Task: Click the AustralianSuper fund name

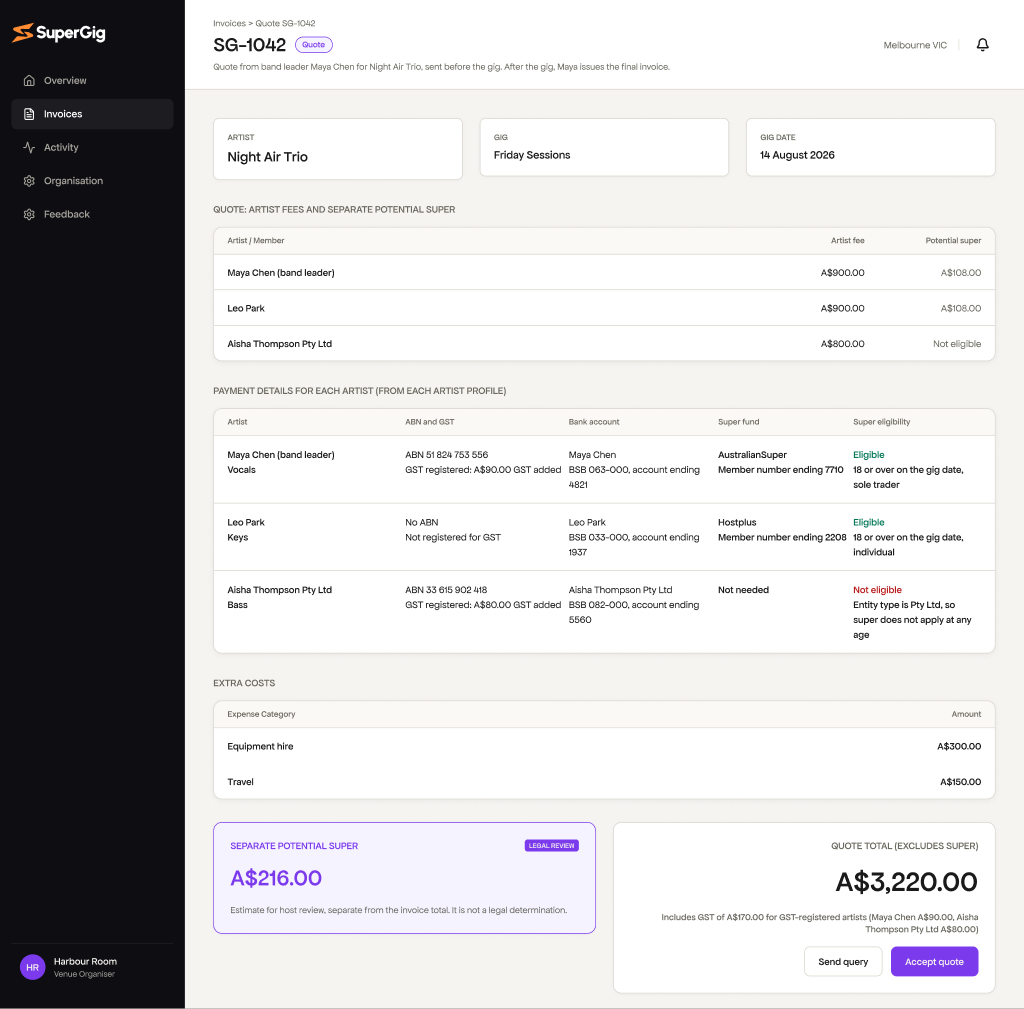Action: (752, 455)
